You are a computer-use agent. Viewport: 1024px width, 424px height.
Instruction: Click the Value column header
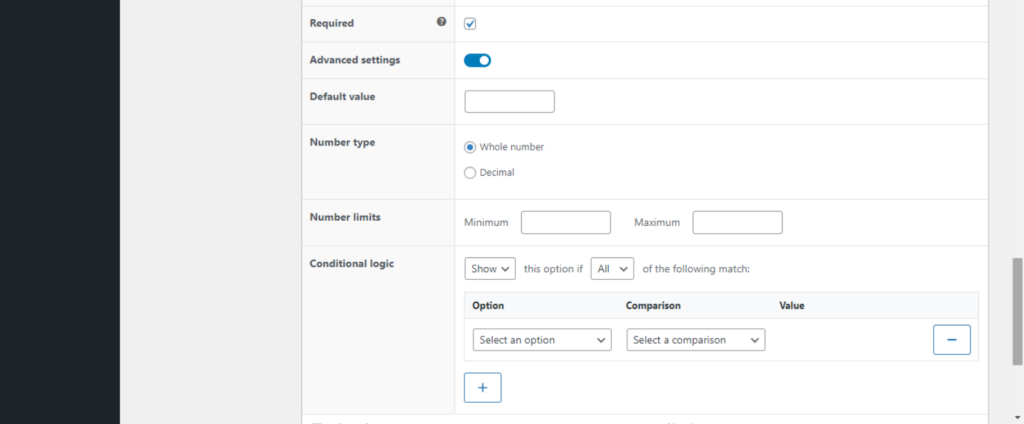[x=792, y=305]
